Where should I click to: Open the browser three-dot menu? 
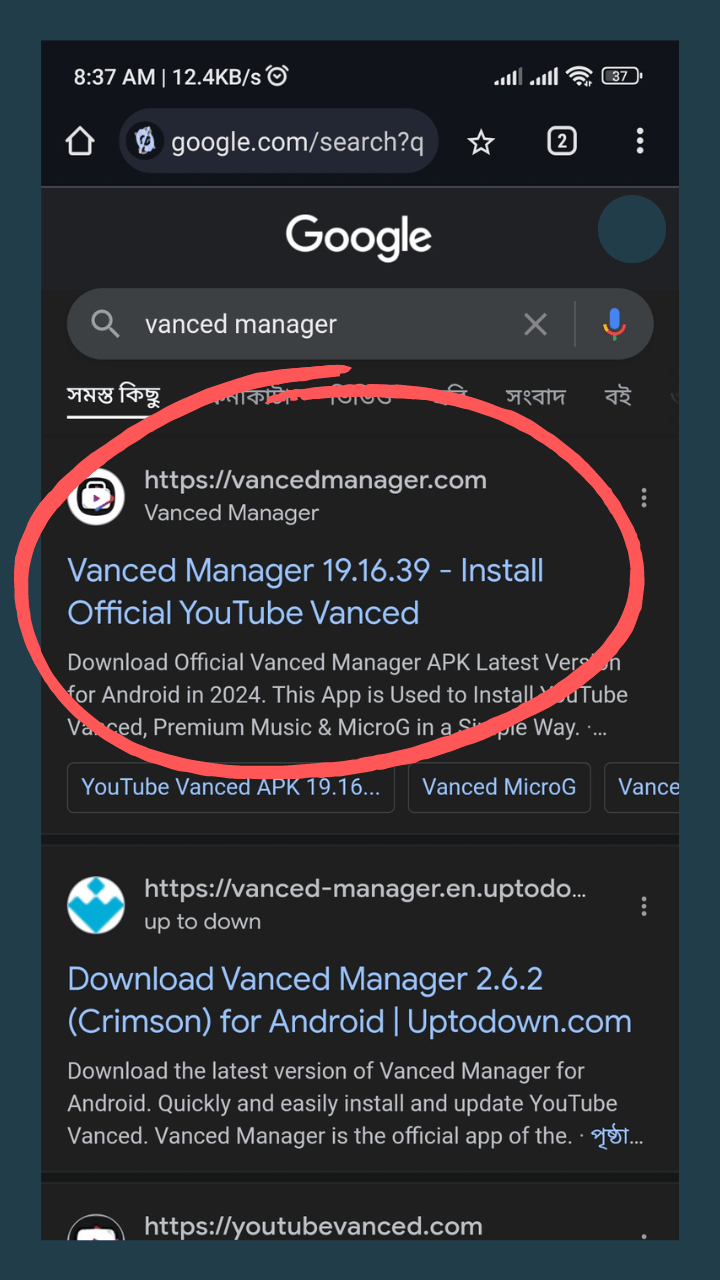pyautogui.click(x=640, y=141)
